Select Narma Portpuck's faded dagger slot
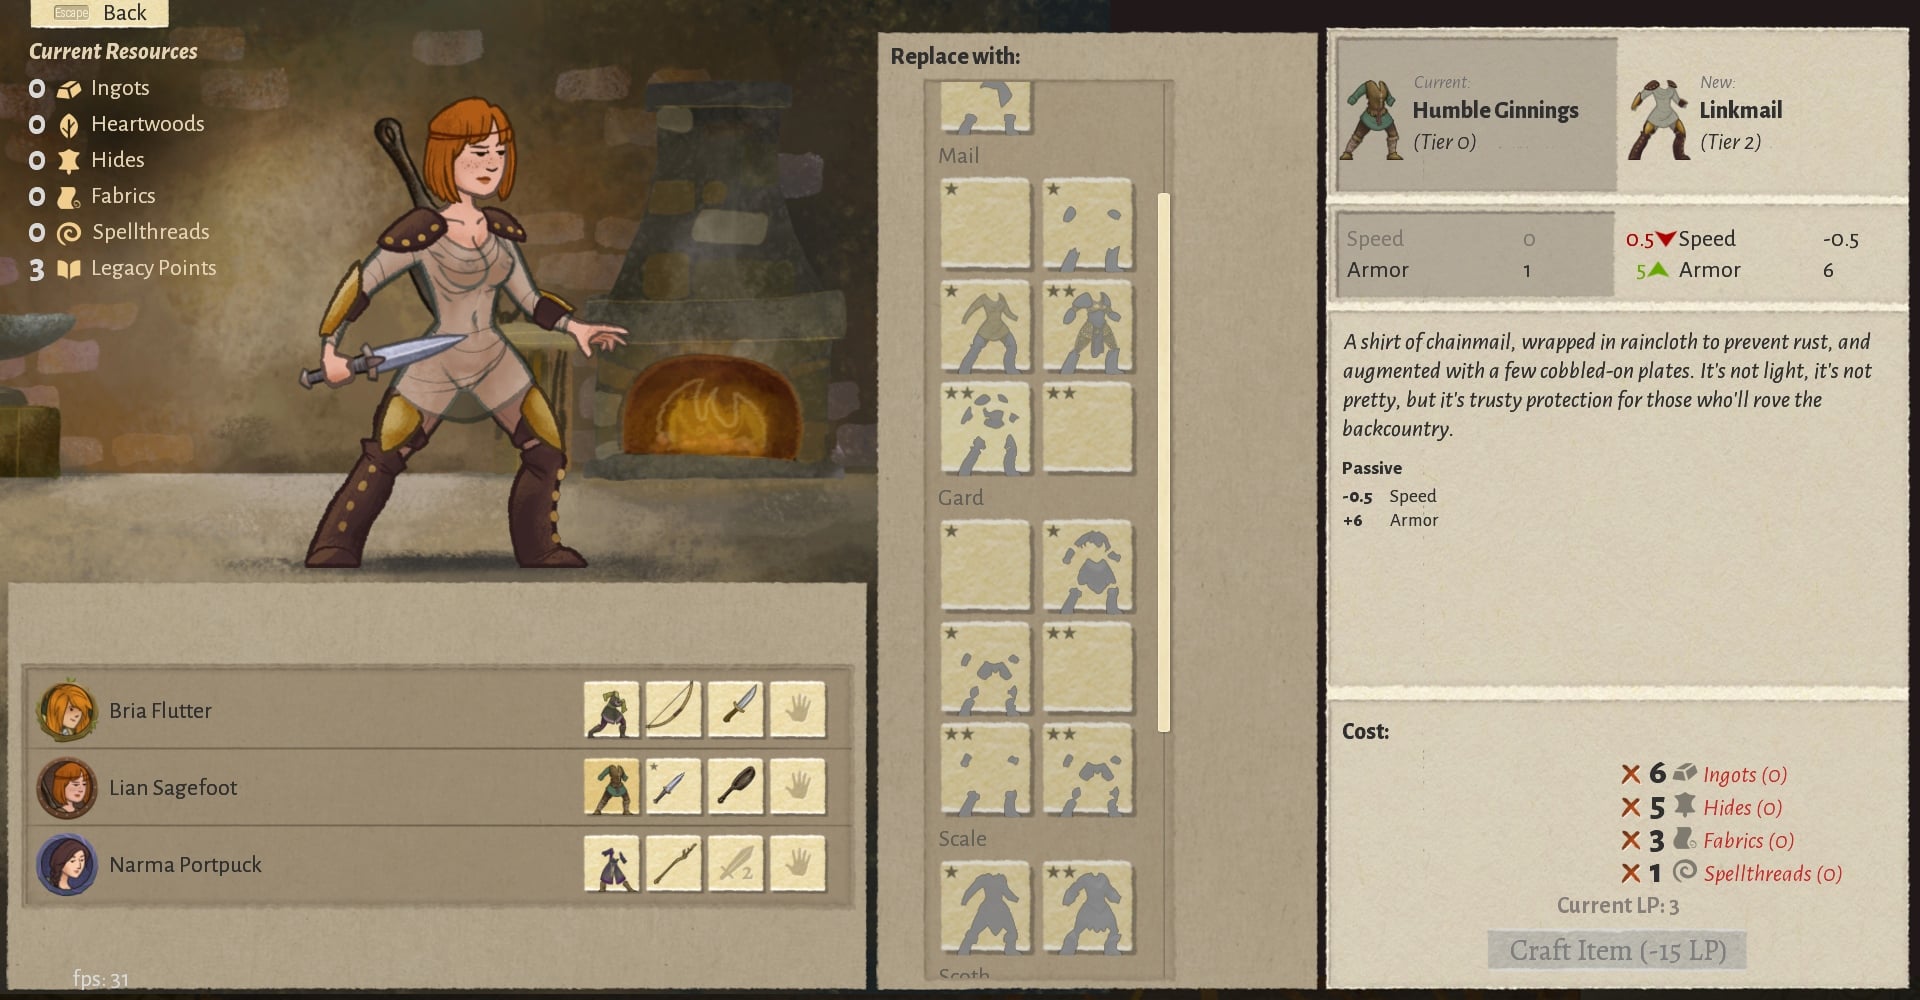This screenshot has width=1920, height=1000. pos(736,864)
